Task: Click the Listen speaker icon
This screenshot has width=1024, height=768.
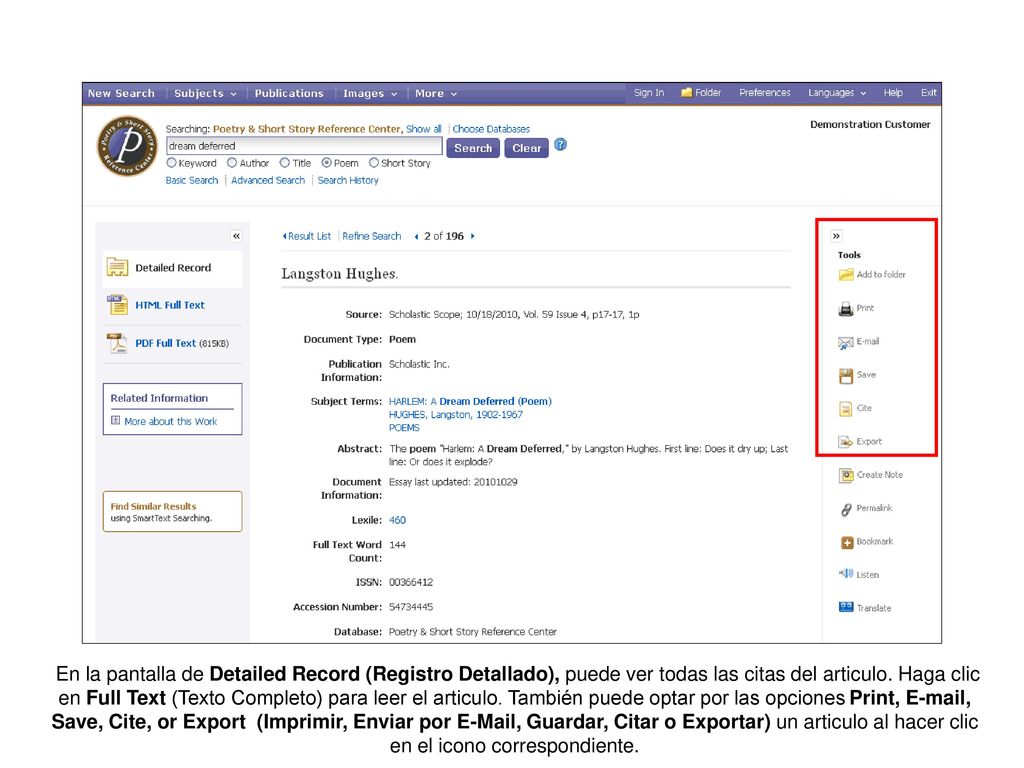Action: tap(846, 574)
